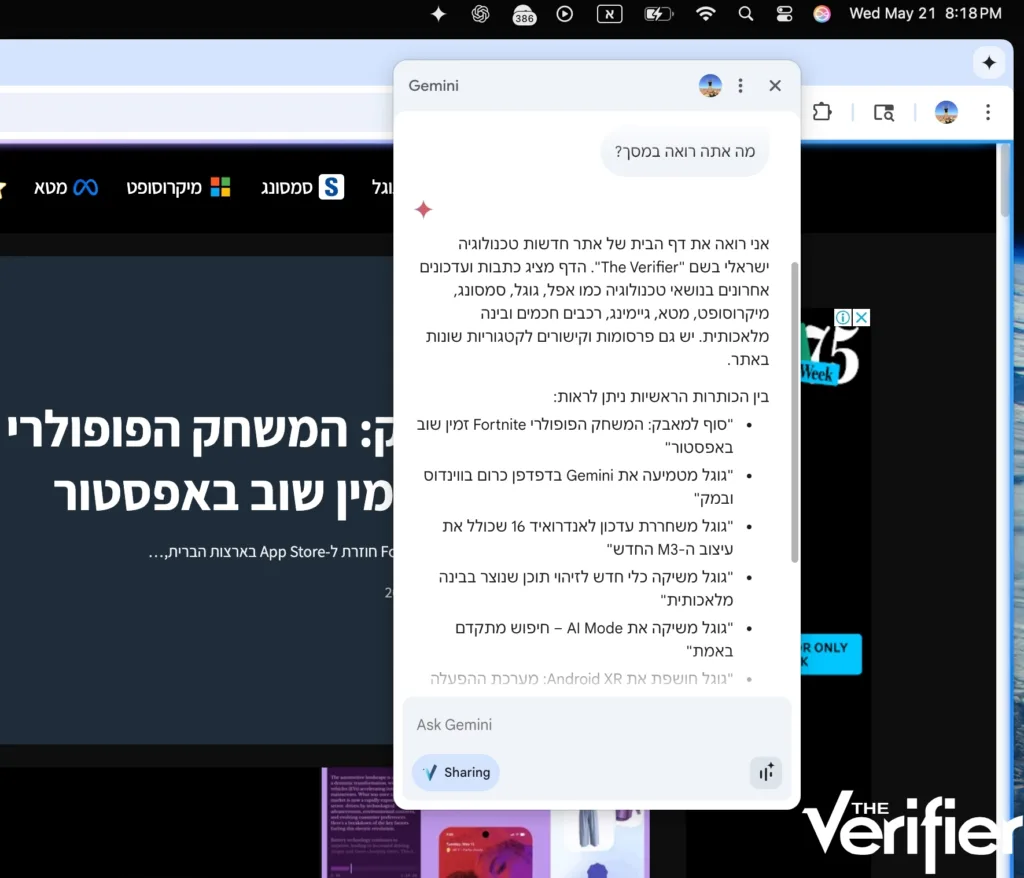This screenshot has height=878, width=1024.
Task: Click the web page's vertical scrollbar
Action: tap(1005, 180)
